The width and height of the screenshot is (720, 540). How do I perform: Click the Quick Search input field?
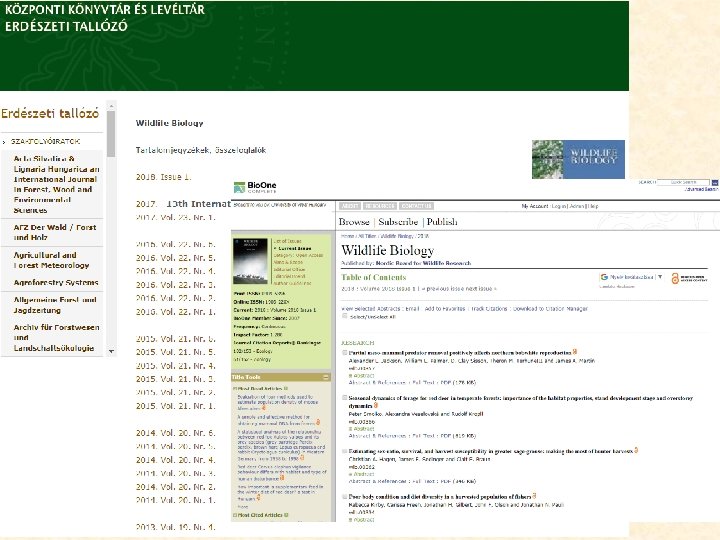(684, 182)
